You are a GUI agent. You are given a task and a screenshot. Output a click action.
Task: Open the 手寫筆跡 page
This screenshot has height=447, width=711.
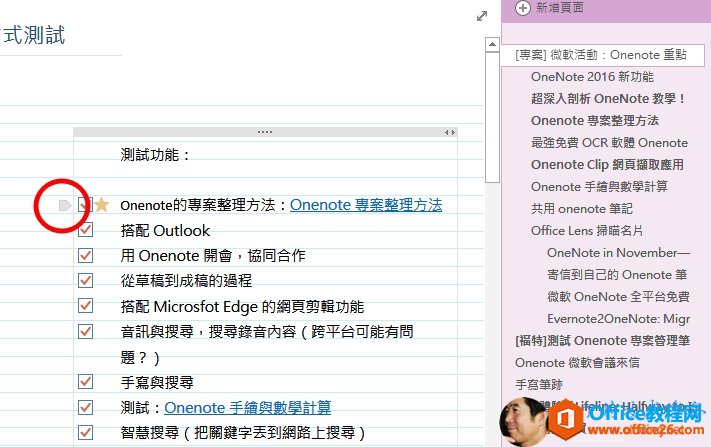tap(539, 384)
